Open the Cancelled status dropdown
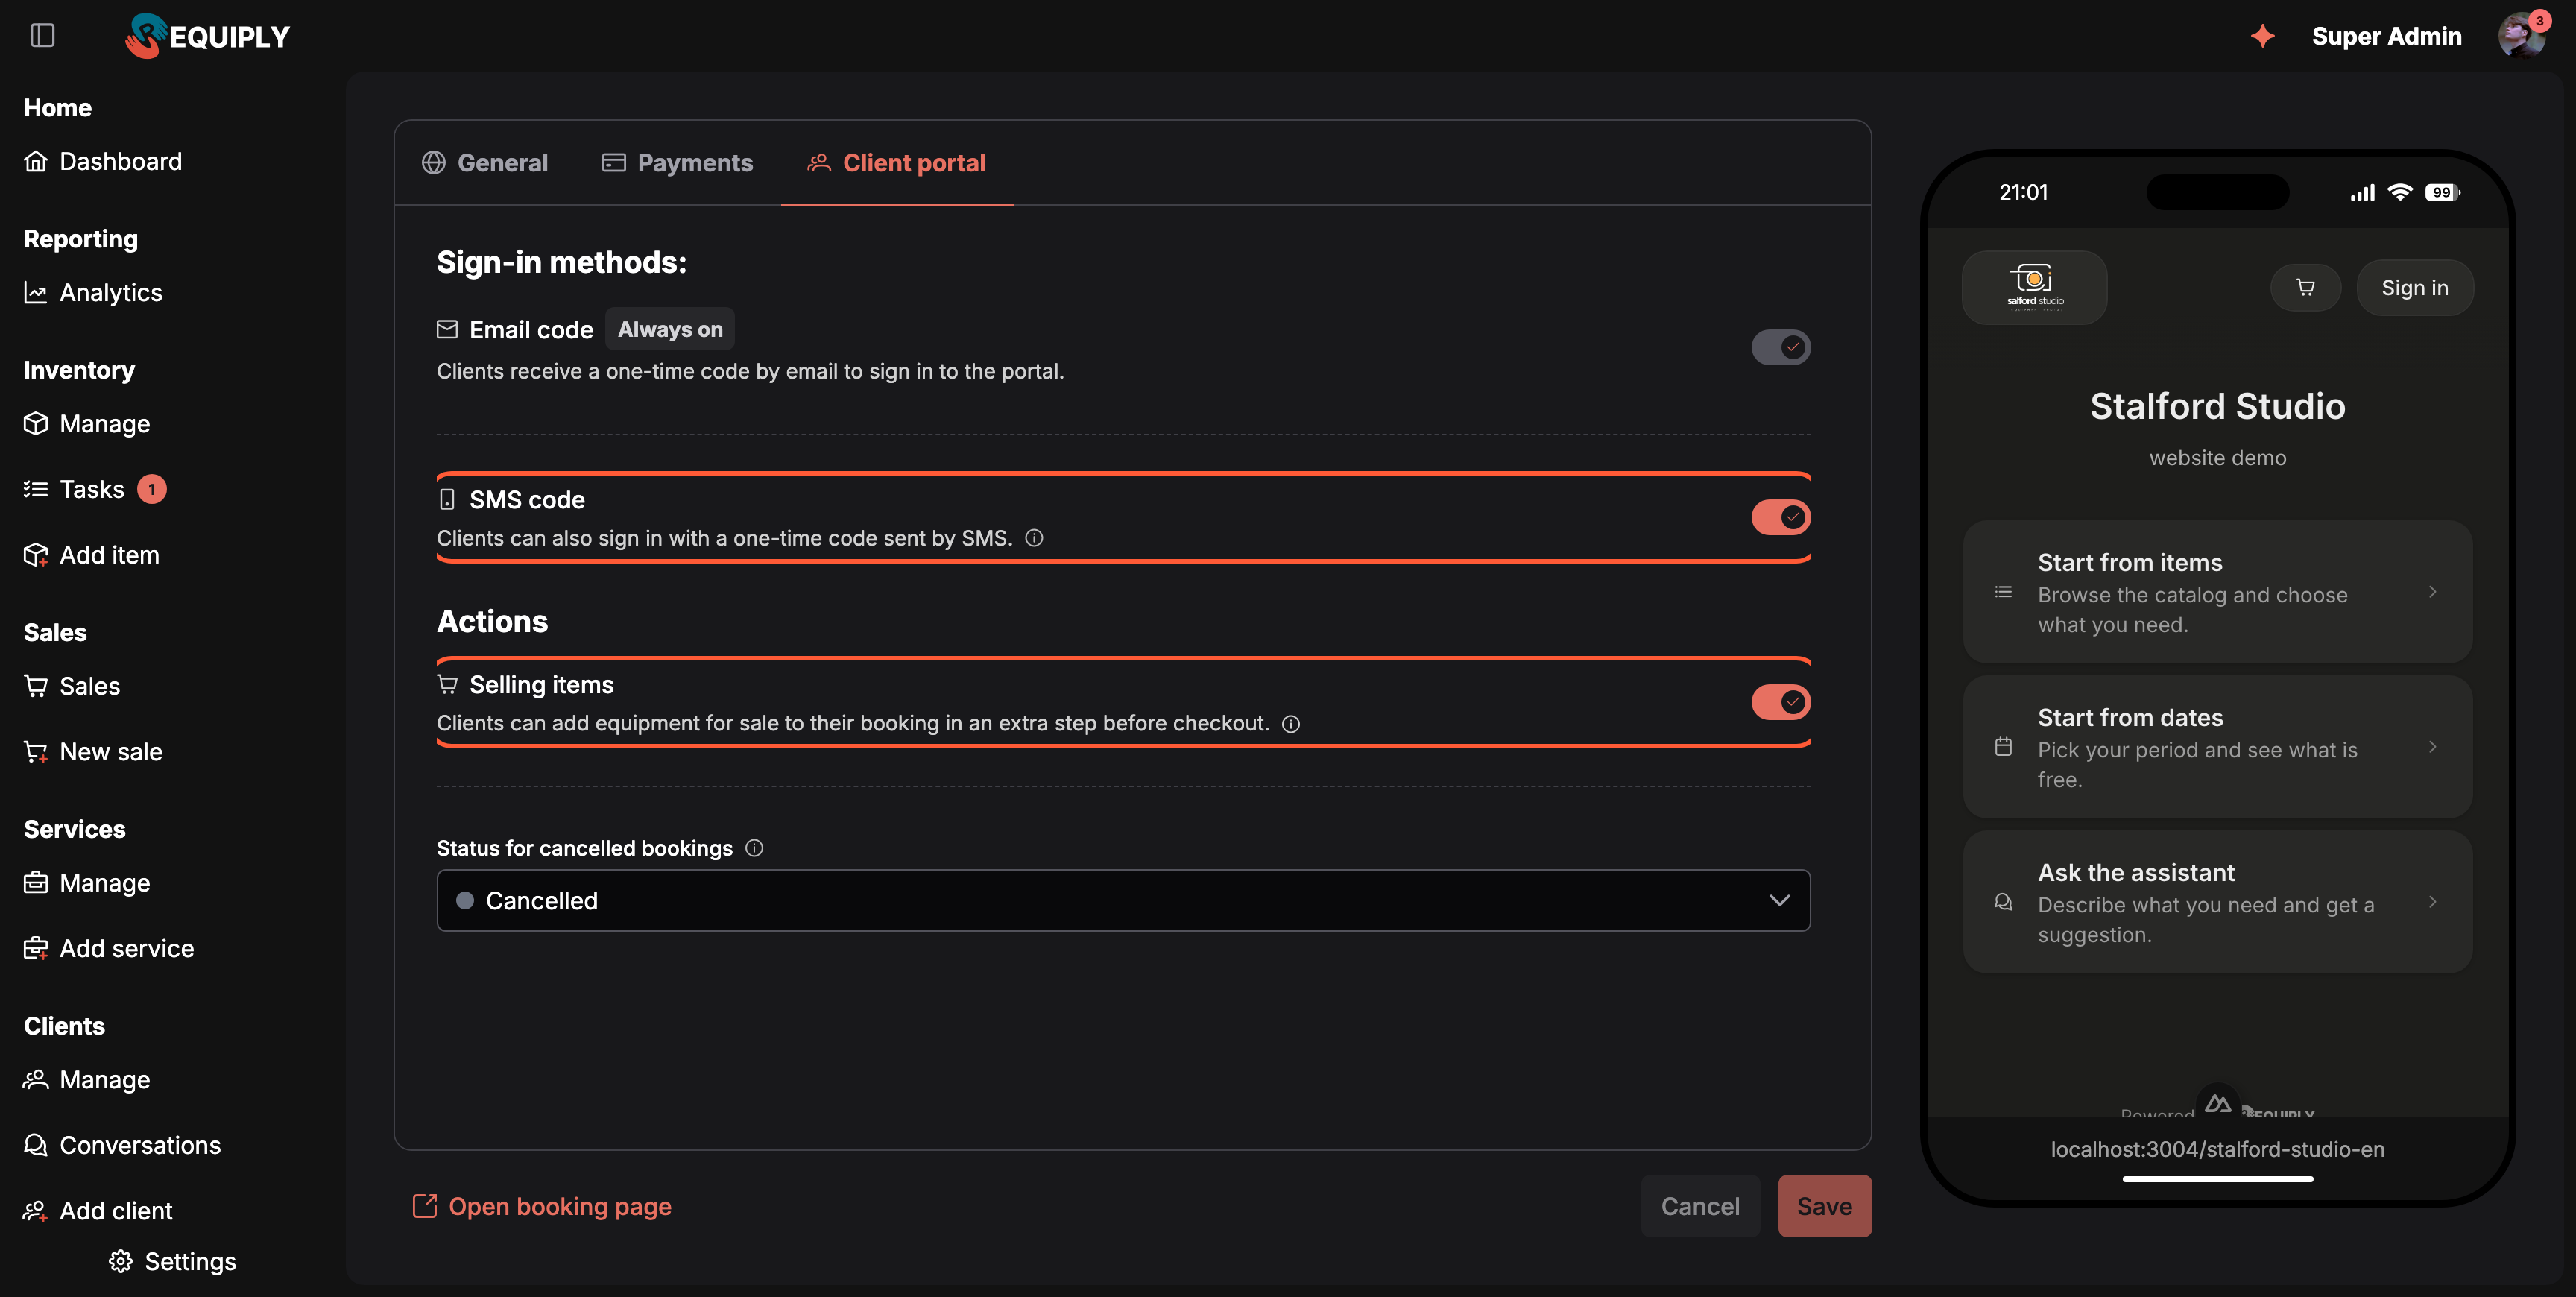The width and height of the screenshot is (2576, 1297). click(x=1123, y=900)
